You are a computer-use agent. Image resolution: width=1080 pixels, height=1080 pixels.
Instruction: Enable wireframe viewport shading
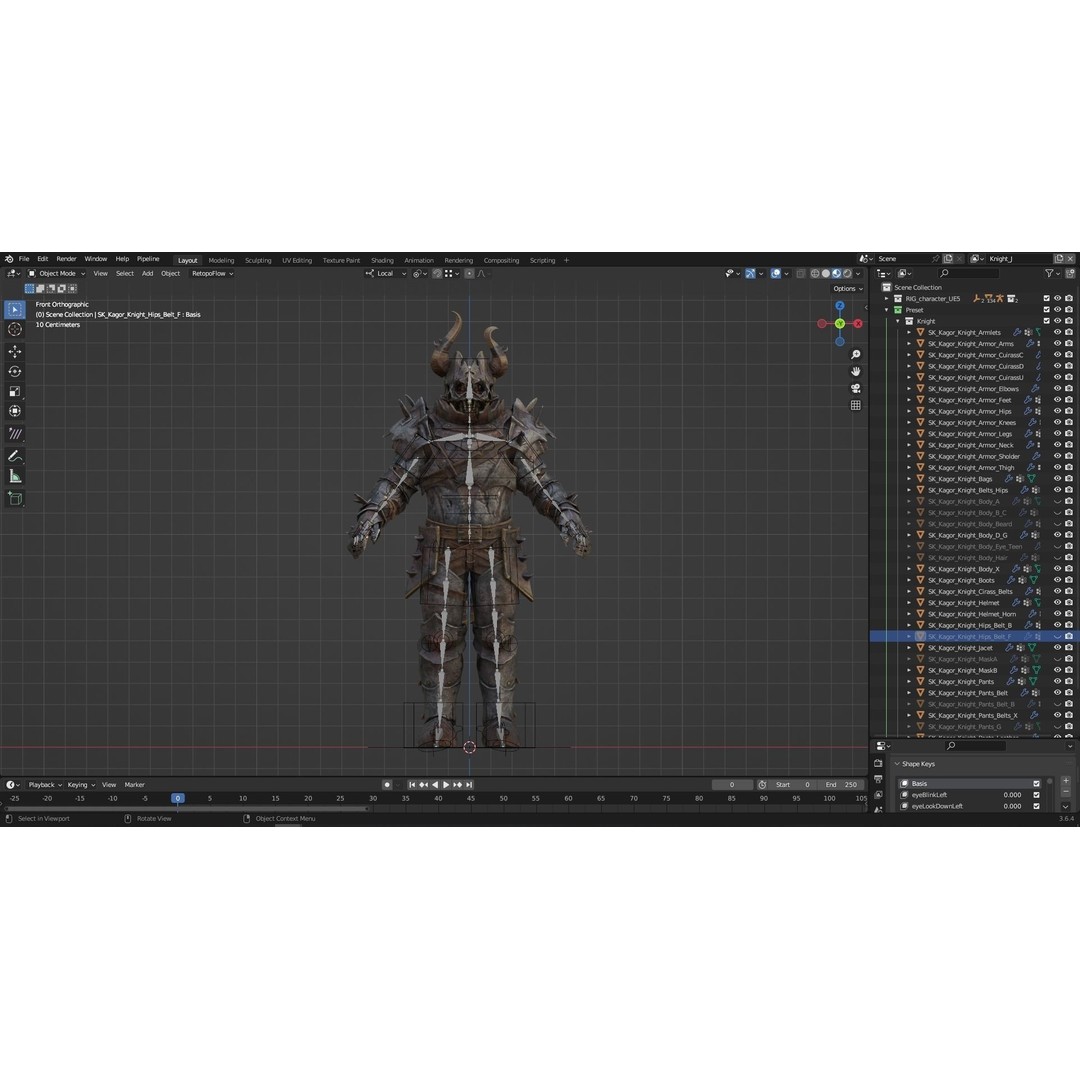coord(815,273)
